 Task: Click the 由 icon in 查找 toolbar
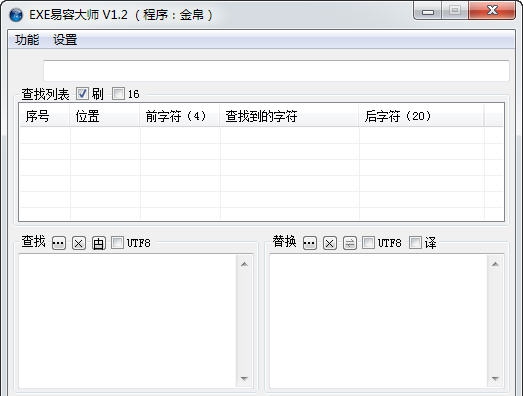tap(99, 243)
